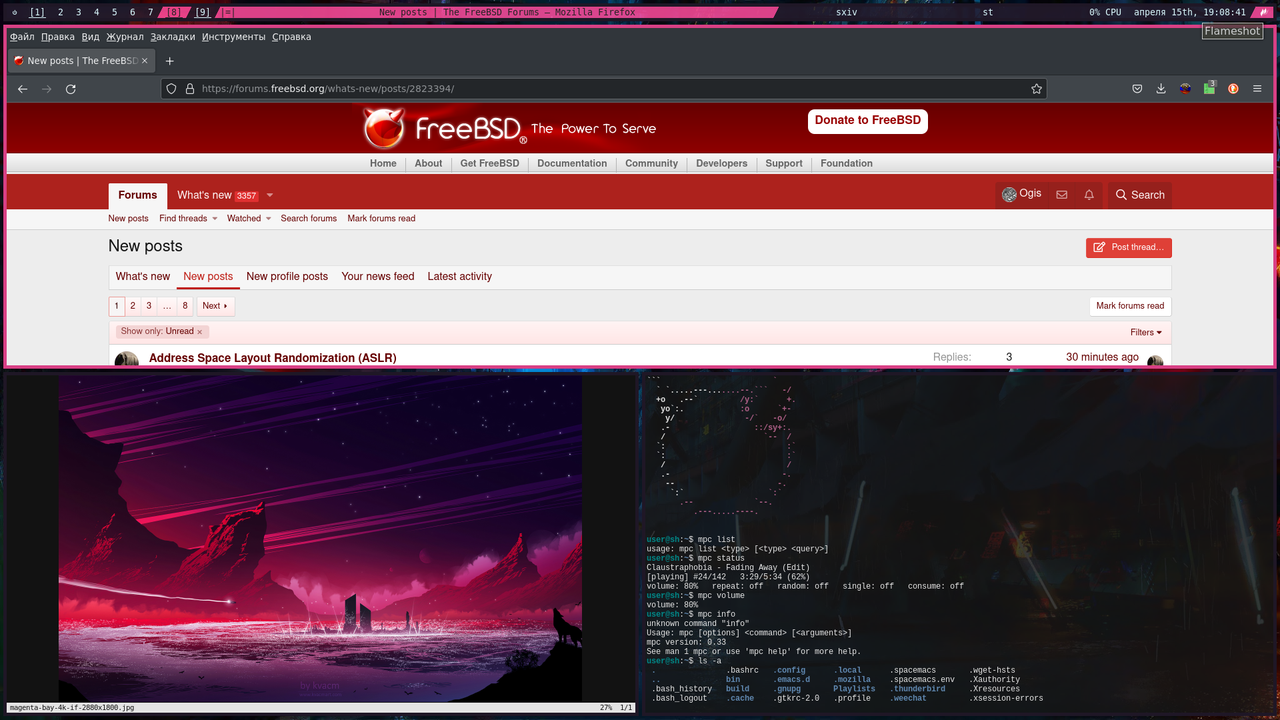Open the Pocket save icon
1280x720 pixels.
[x=1137, y=89]
